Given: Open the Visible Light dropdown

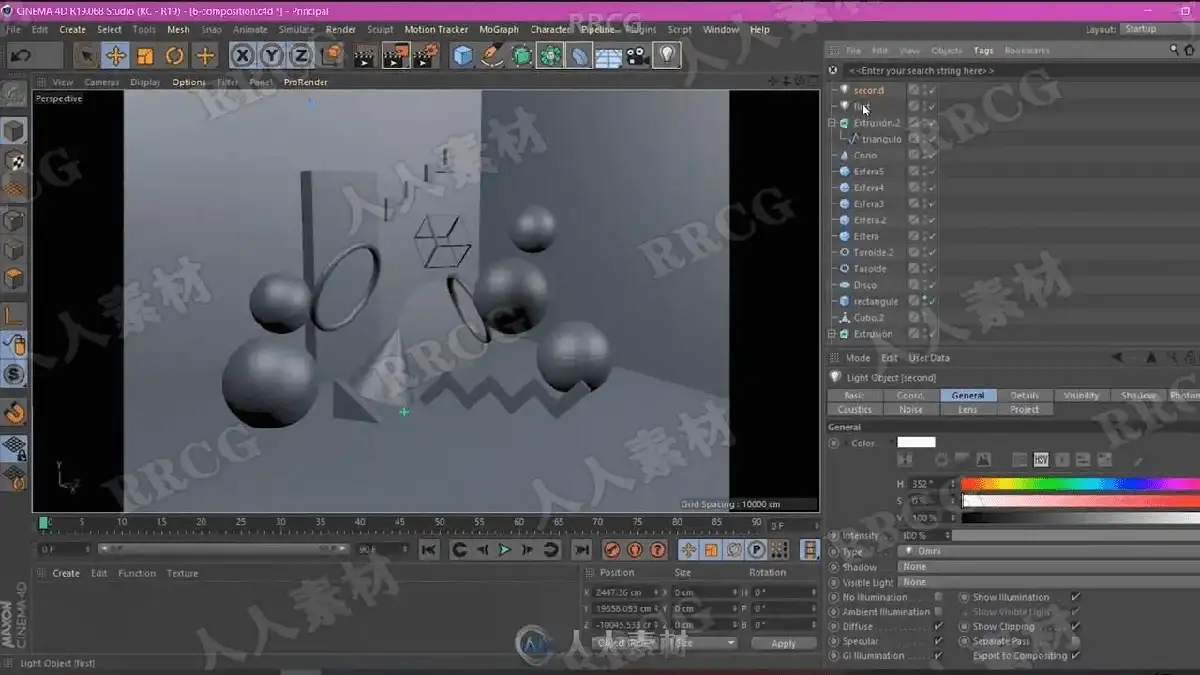Looking at the screenshot, I should pyautogui.click(x=1048, y=582).
